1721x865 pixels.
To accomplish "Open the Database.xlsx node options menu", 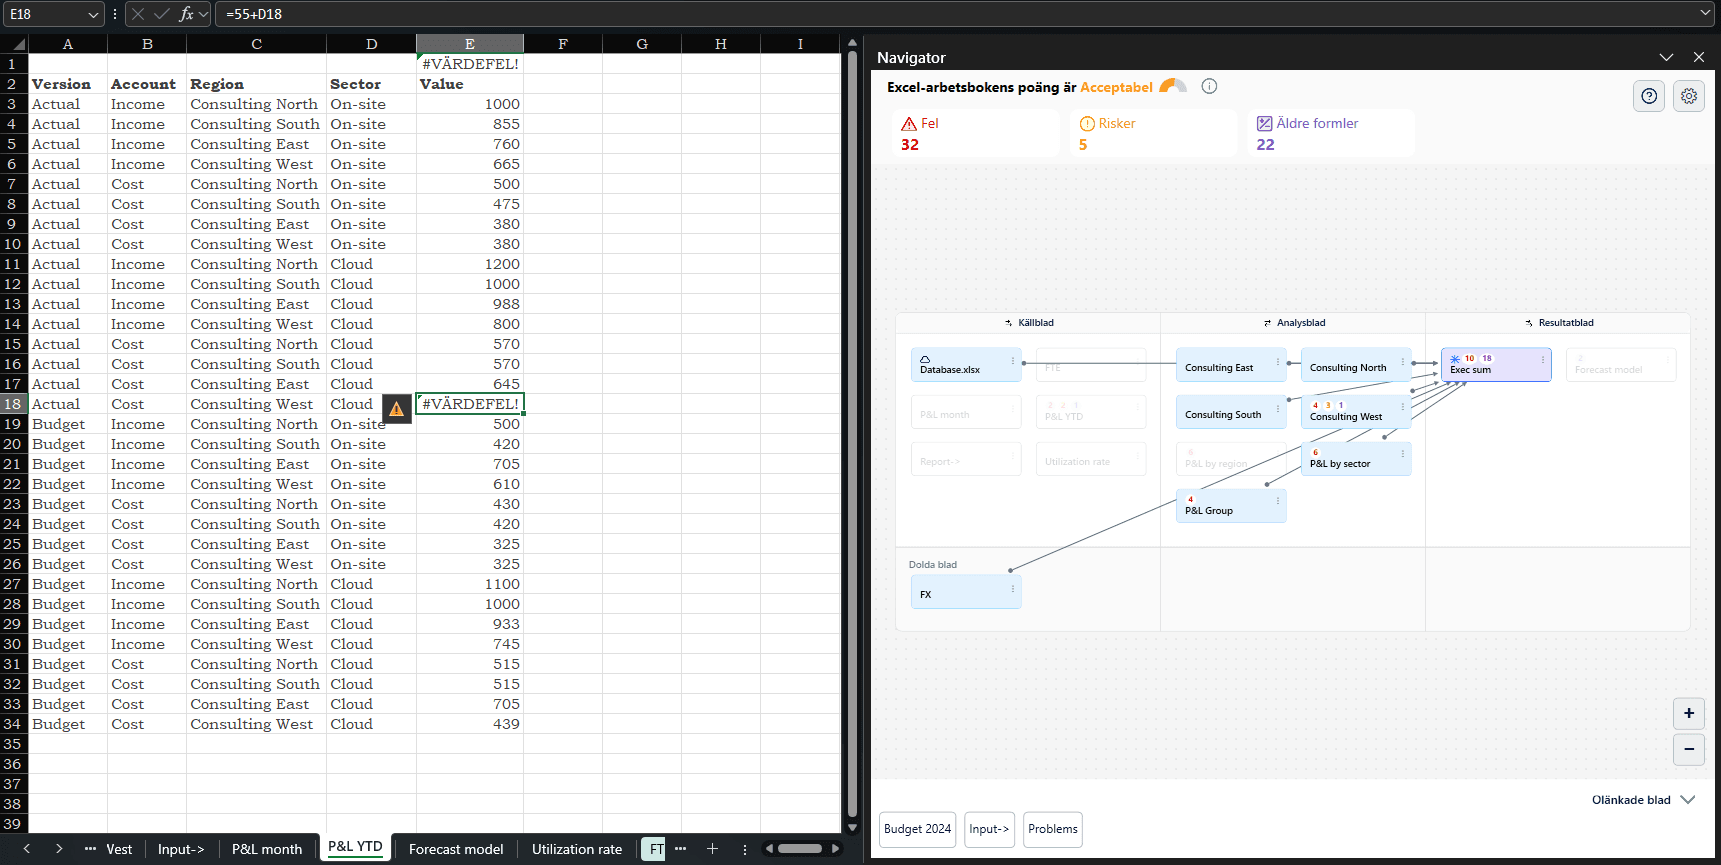I will (1013, 361).
